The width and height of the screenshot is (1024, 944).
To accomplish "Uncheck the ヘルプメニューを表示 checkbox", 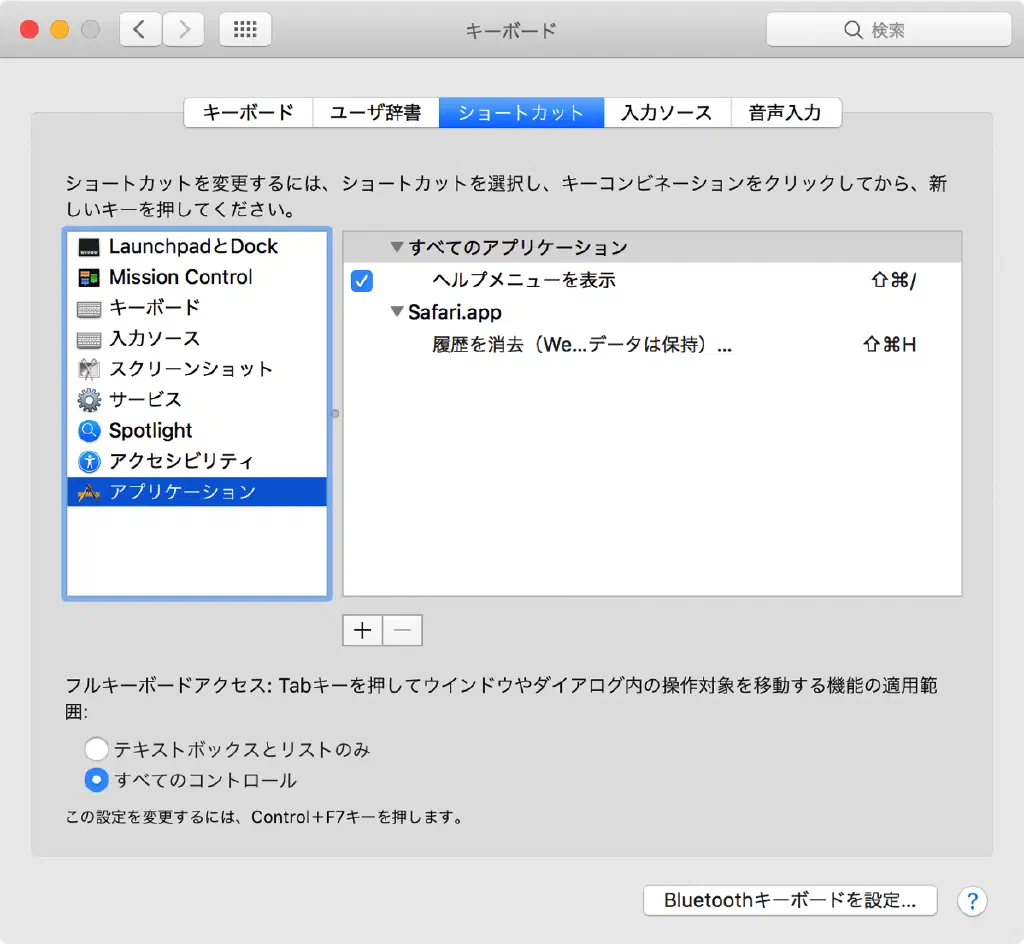I will (362, 281).
